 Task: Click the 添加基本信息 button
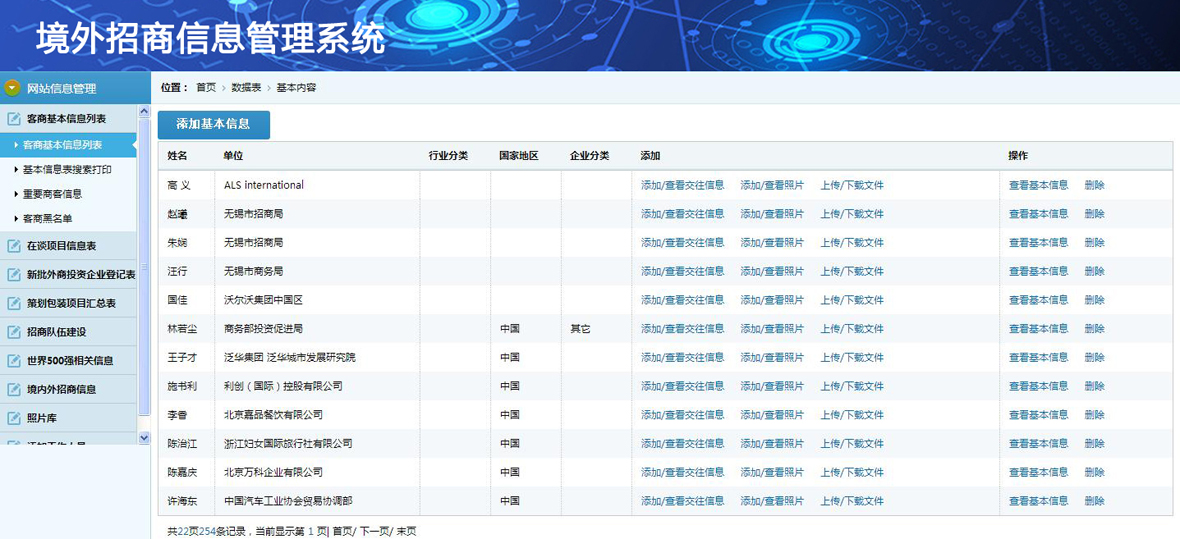214,124
